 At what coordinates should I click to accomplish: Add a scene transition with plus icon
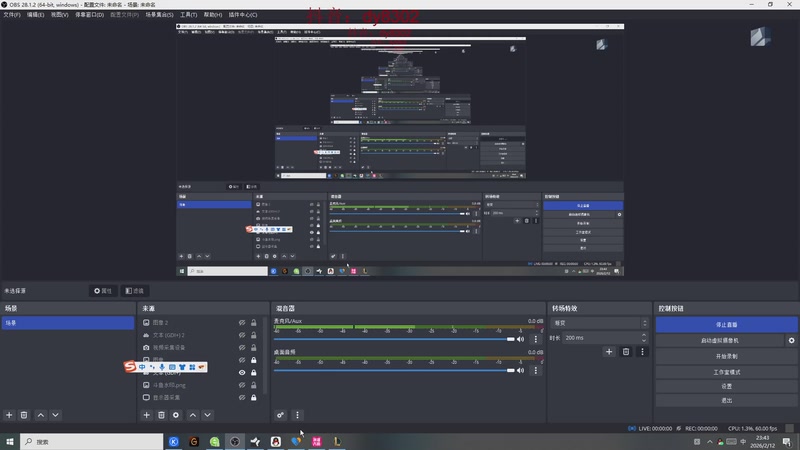tap(609, 352)
